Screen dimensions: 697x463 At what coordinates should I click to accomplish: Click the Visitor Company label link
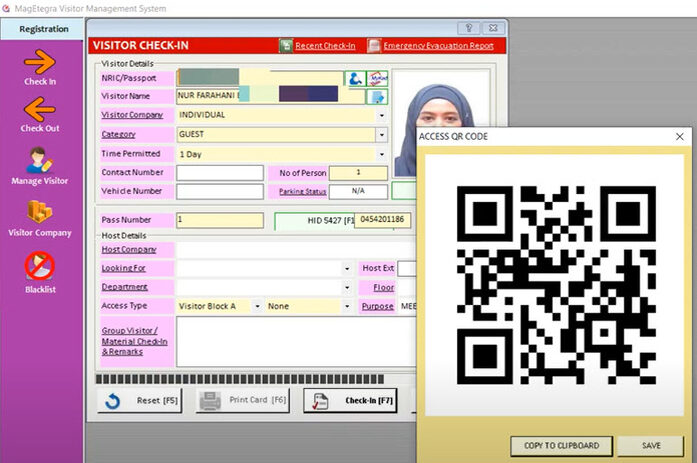tap(132, 115)
